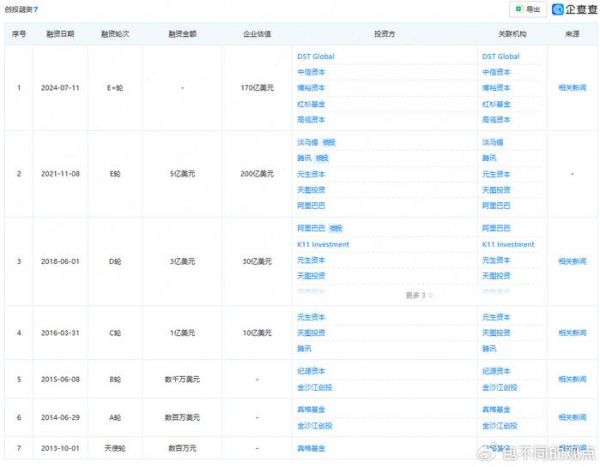Select the 融资金额 column header

(x=183, y=34)
